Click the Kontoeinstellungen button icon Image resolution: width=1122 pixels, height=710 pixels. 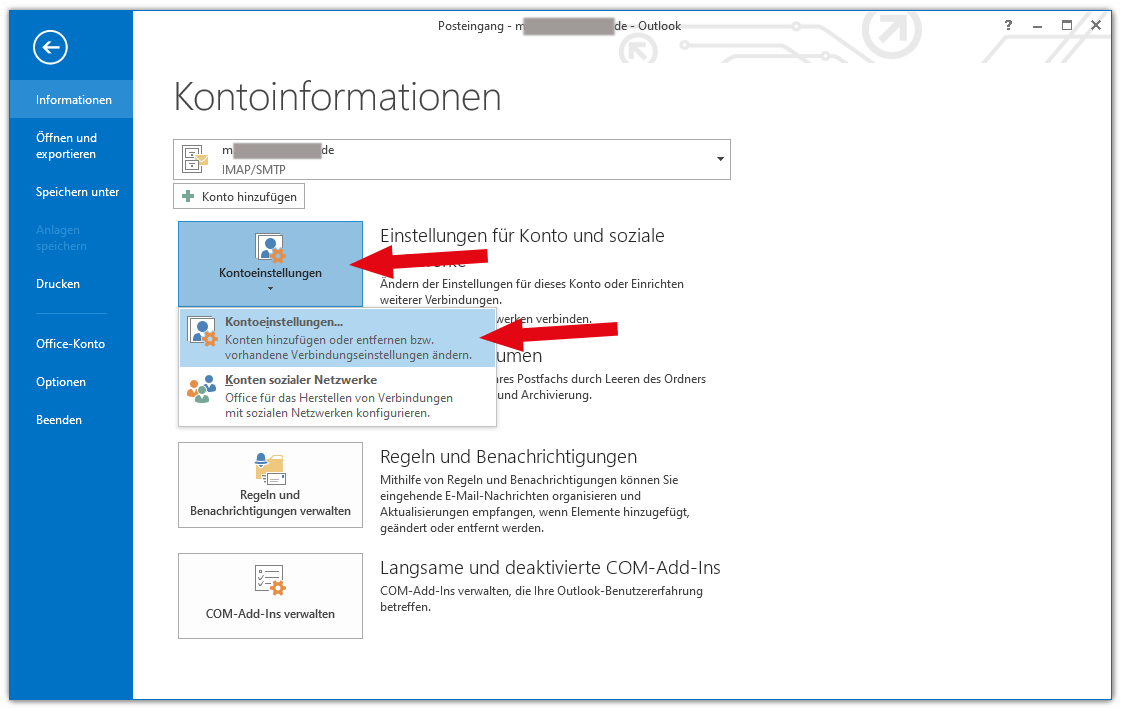pos(270,248)
